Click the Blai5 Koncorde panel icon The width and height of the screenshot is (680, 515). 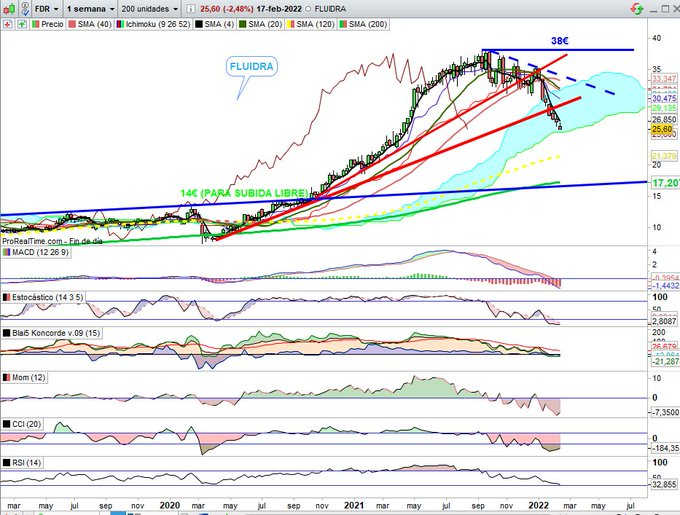(7, 333)
